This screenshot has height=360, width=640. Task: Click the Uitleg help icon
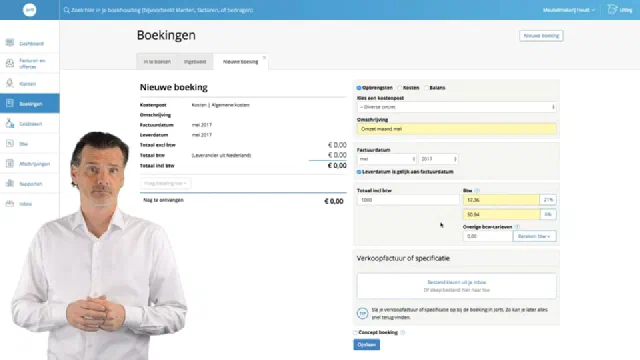coord(612,9)
